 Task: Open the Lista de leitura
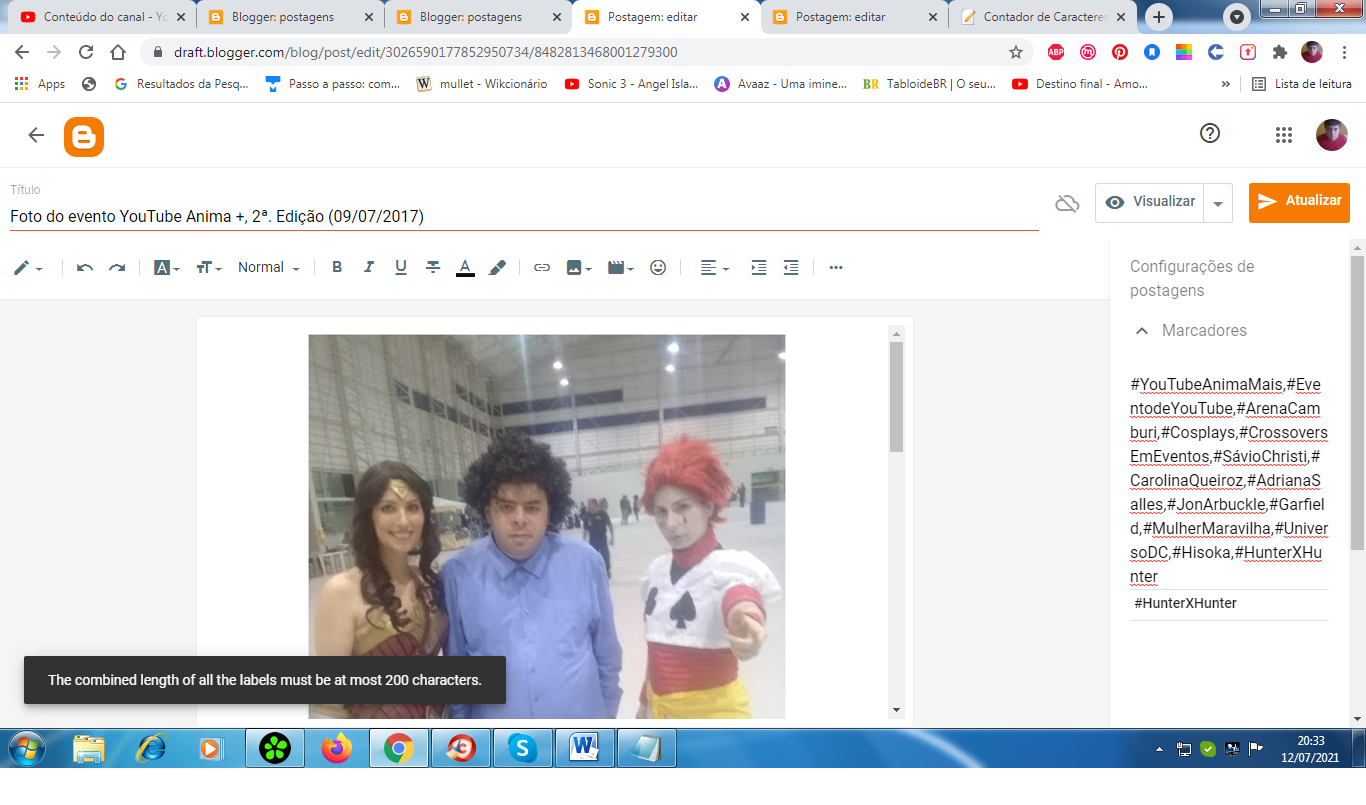click(1302, 84)
